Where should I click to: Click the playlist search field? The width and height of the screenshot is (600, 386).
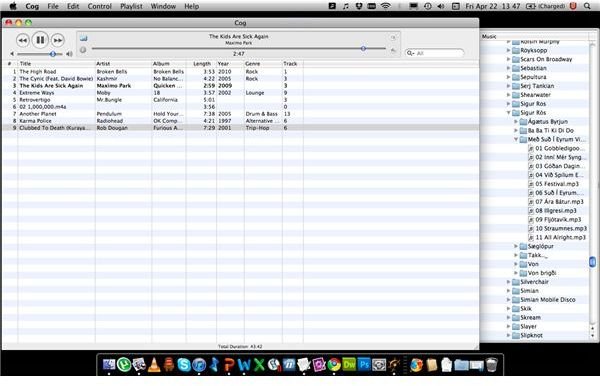(x=435, y=53)
